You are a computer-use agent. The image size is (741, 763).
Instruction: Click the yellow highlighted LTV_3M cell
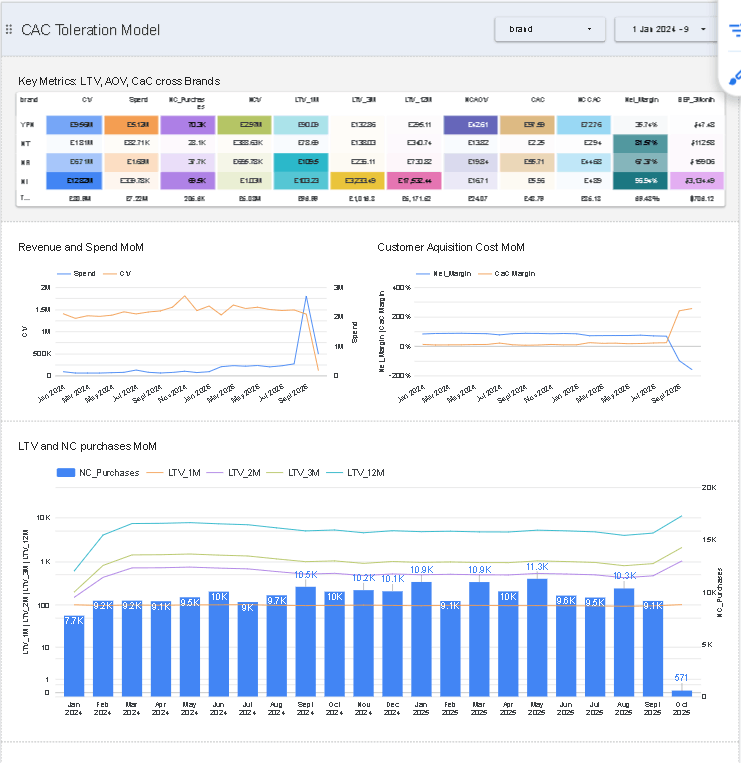(358, 181)
